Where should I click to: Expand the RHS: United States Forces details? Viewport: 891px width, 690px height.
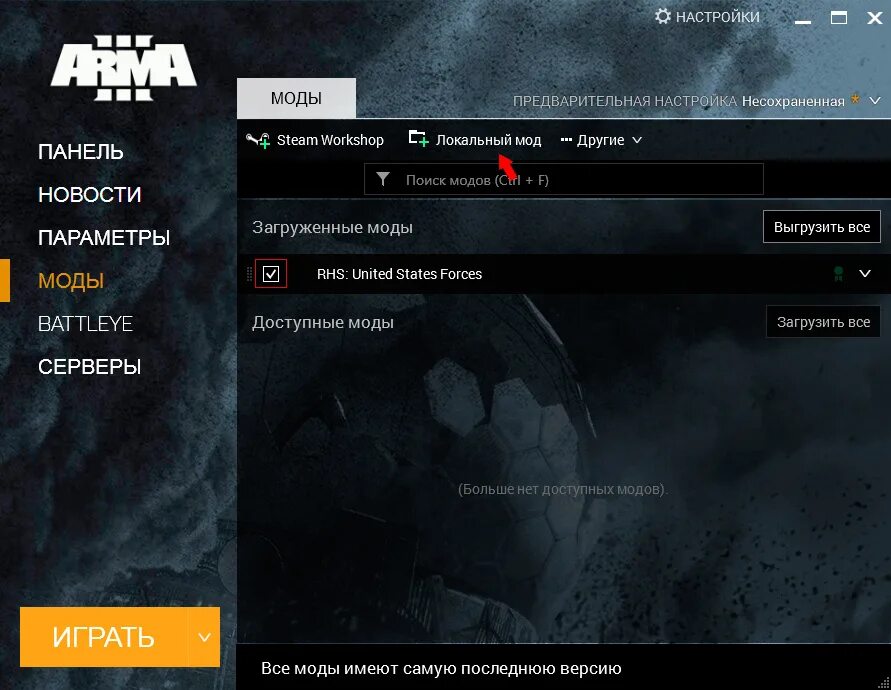click(865, 273)
